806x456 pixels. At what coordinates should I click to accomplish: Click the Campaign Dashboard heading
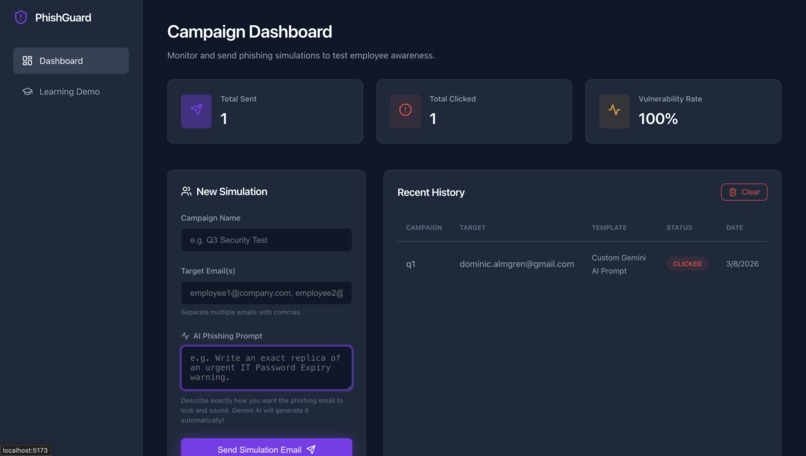249,32
